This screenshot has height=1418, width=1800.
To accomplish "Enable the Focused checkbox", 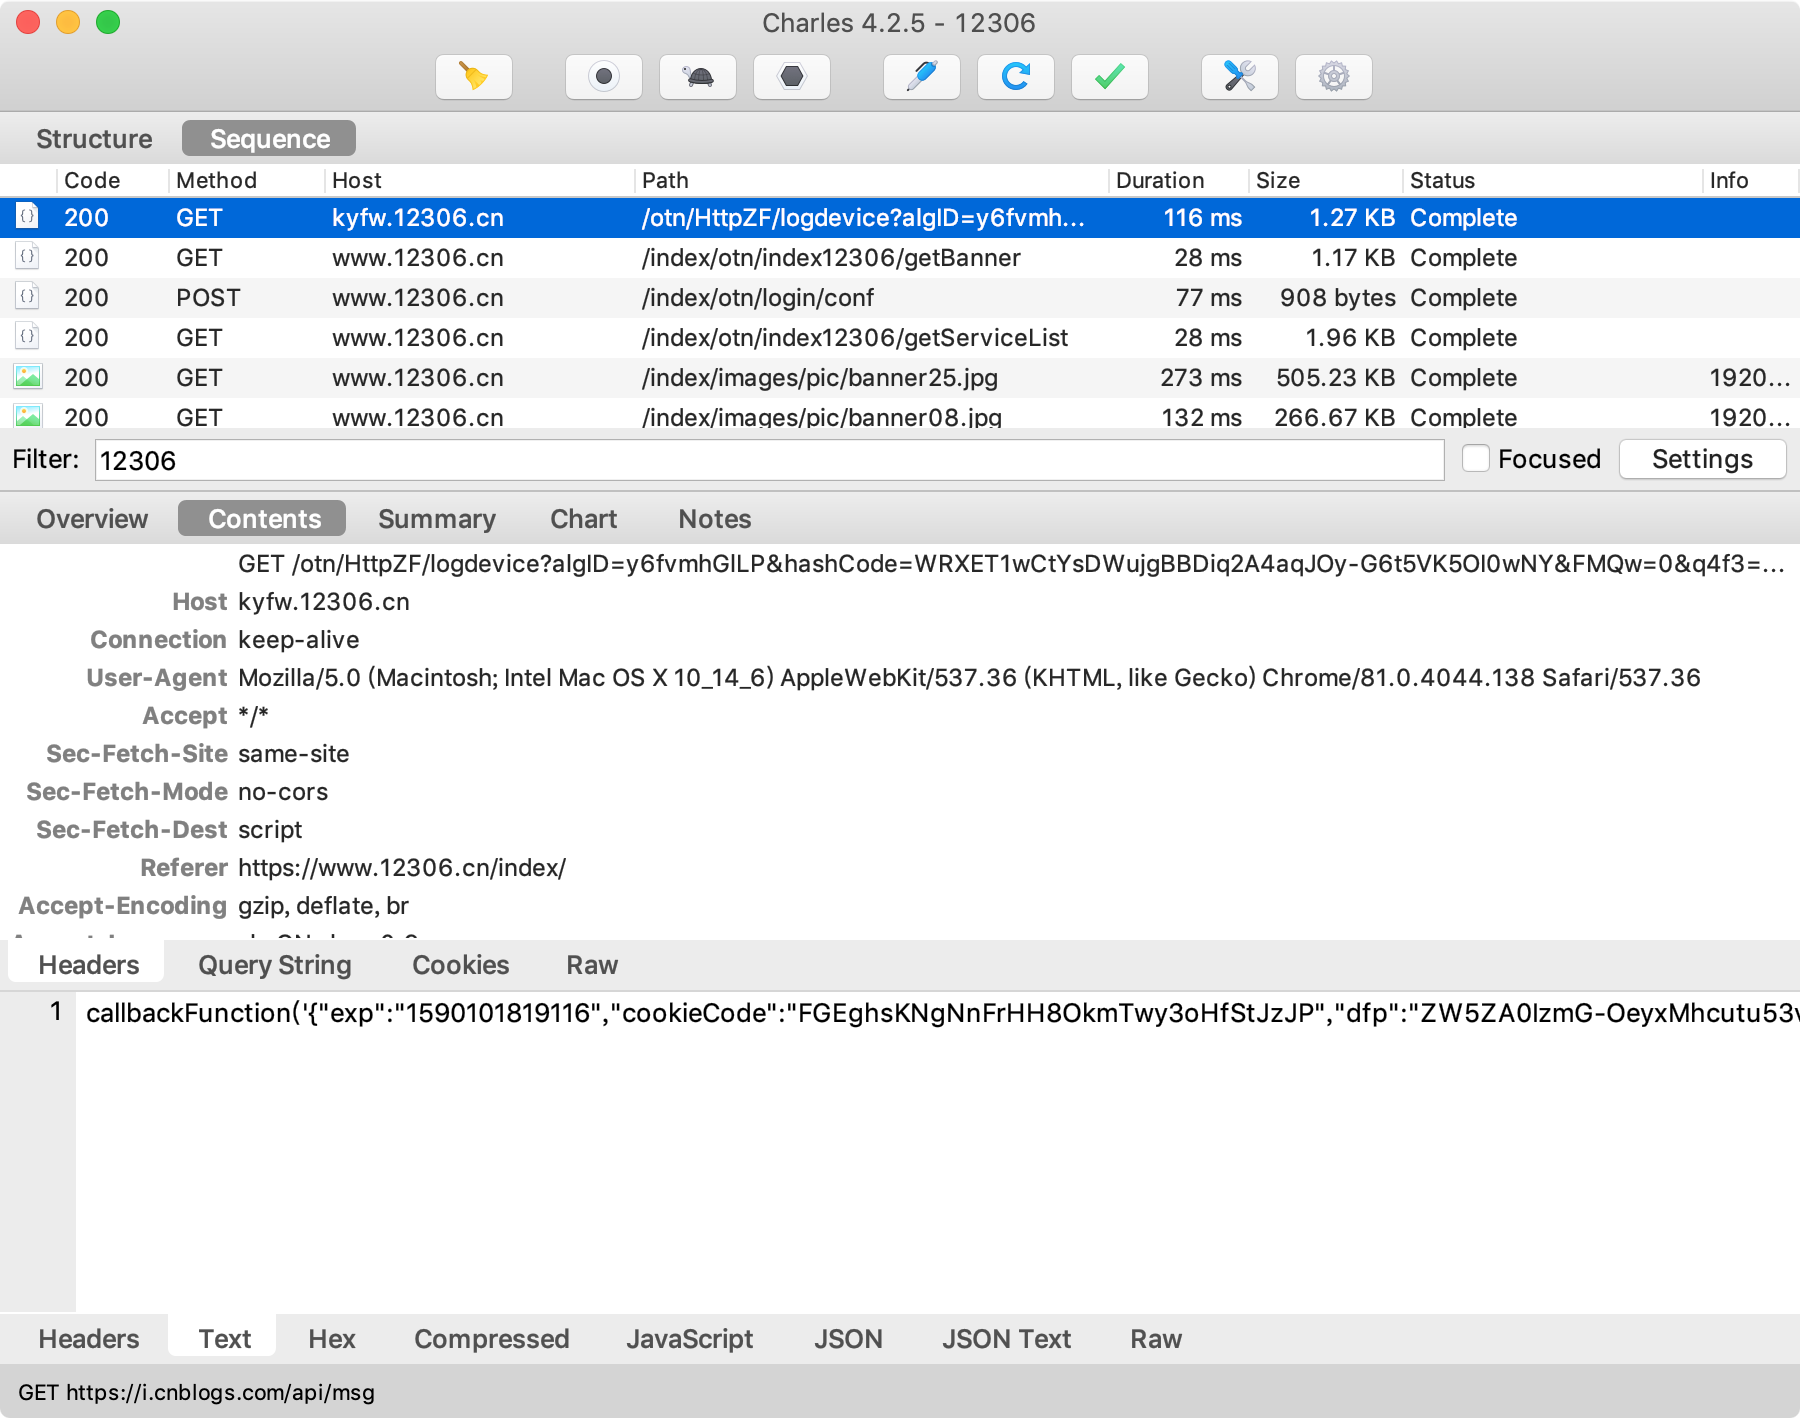I will (x=1476, y=458).
